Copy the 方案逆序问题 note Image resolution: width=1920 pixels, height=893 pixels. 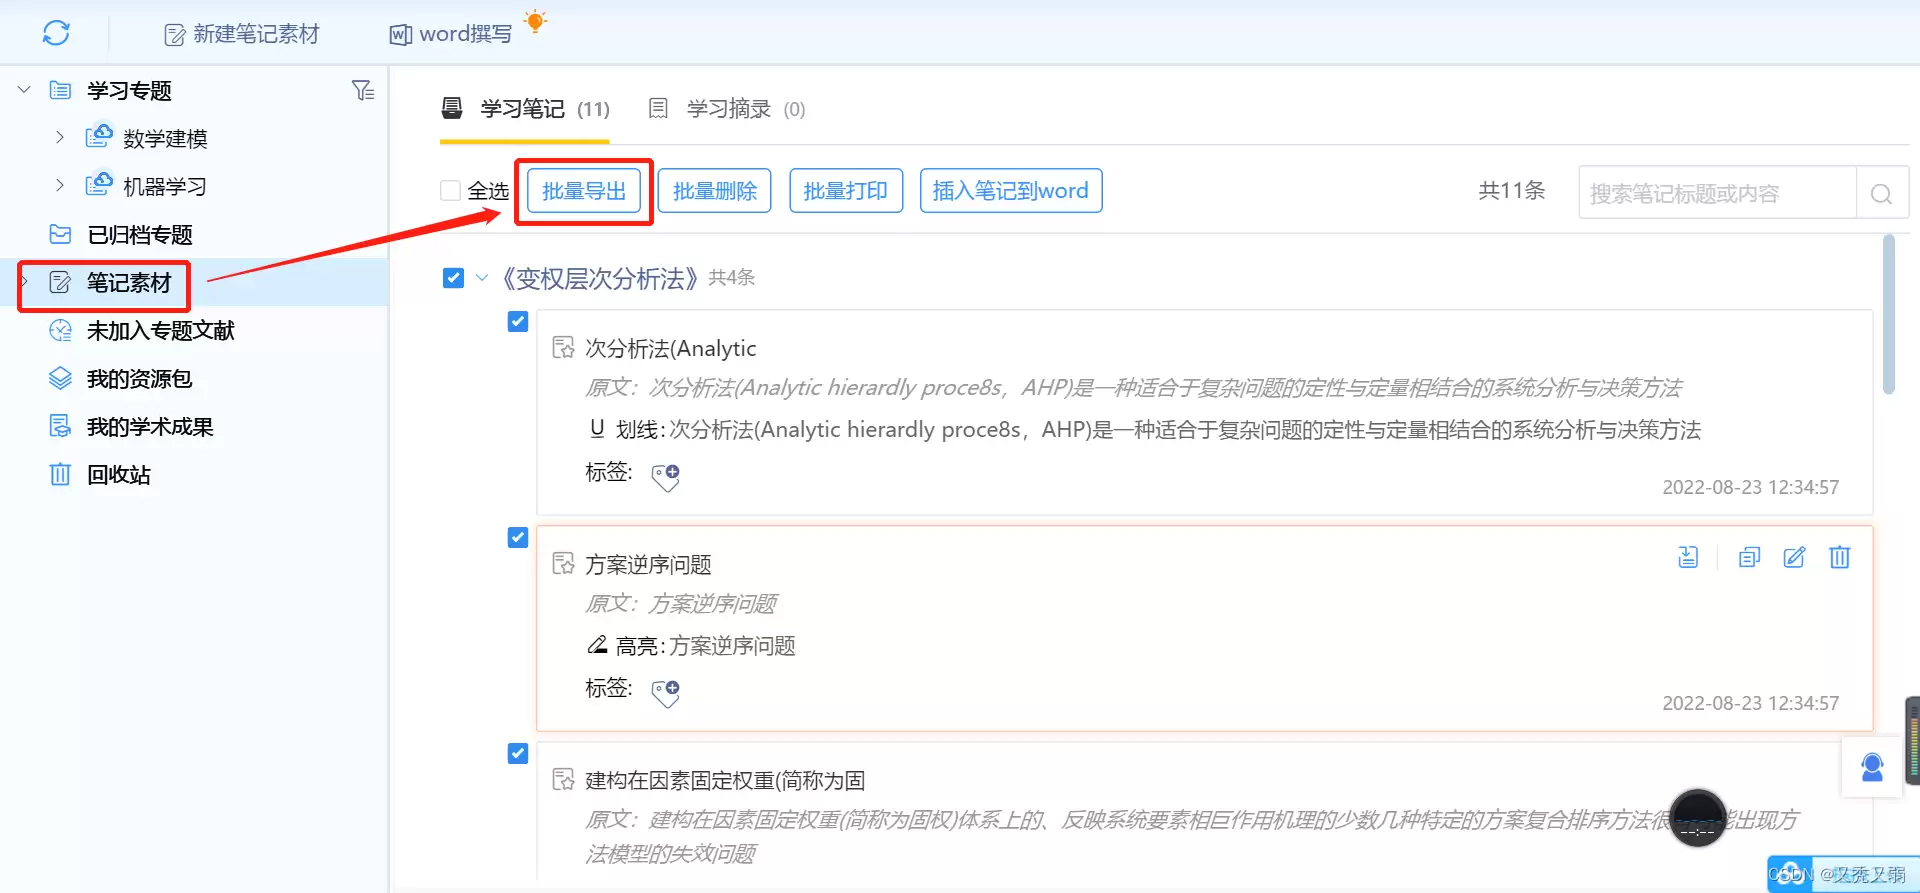point(1749,557)
